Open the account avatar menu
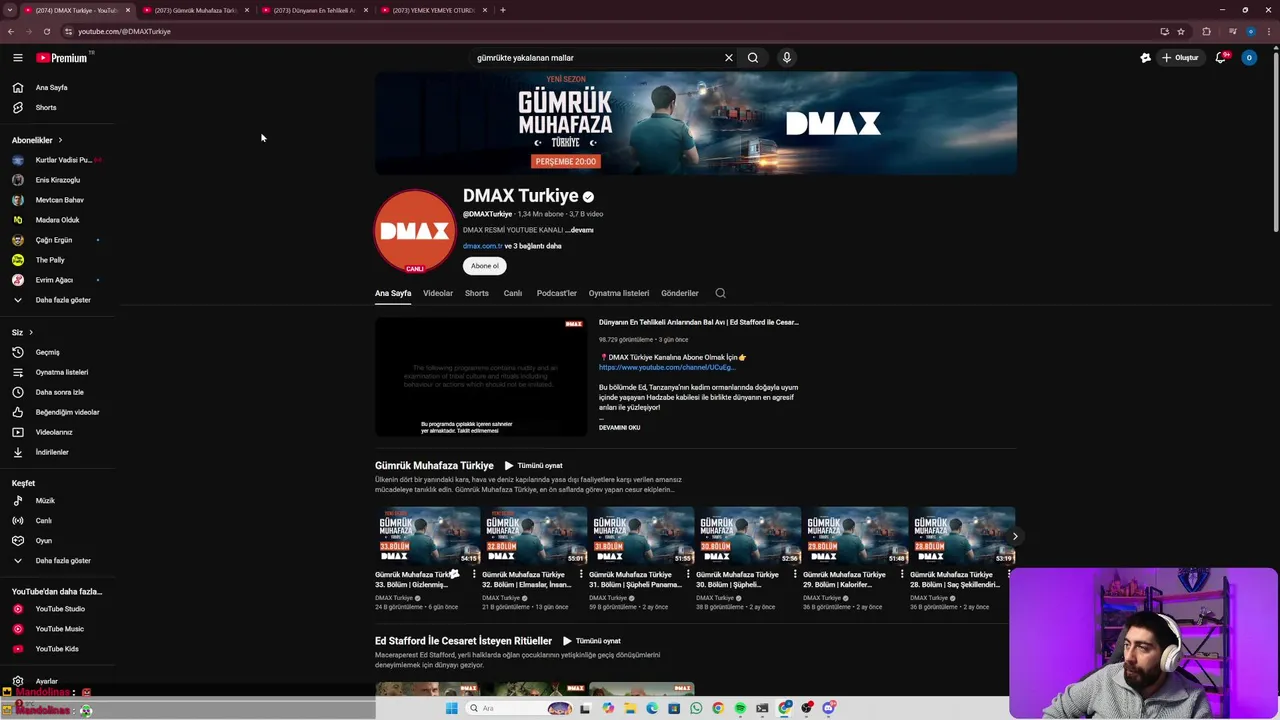Screen dimensions: 1280x720 coord(1248,58)
